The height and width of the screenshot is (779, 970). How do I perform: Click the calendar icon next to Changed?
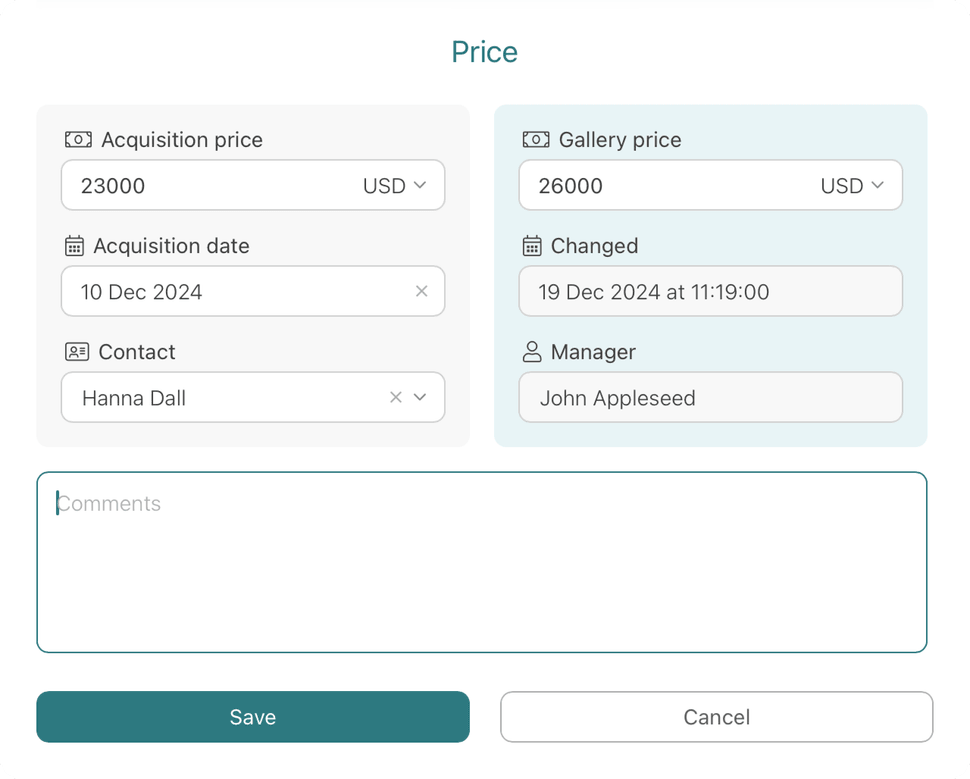coord(532,246)
